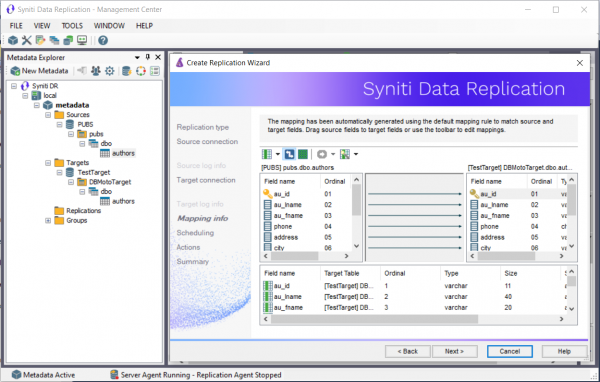The width and height of the screenshot is (600, 382).
Task: Collapse the TestTarget connection node
Action: (59, 173)
